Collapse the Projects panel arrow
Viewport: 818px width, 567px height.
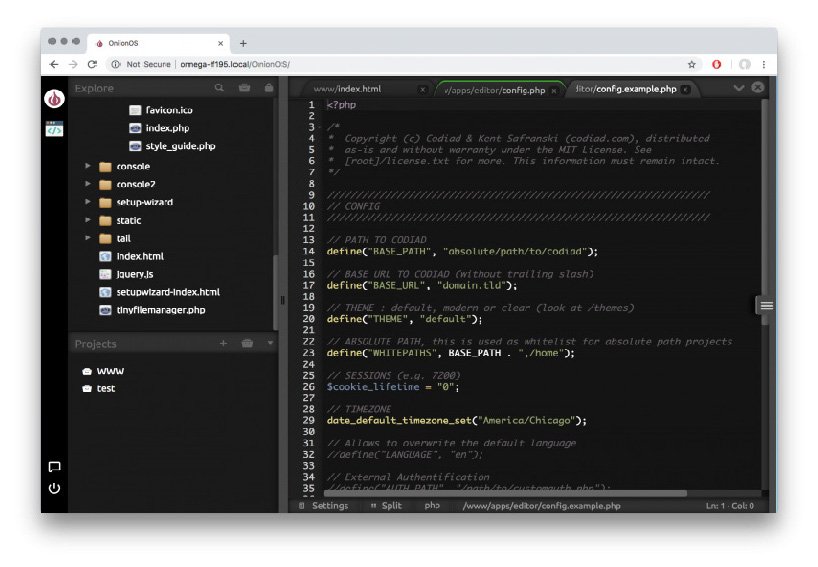click(270, 343)
